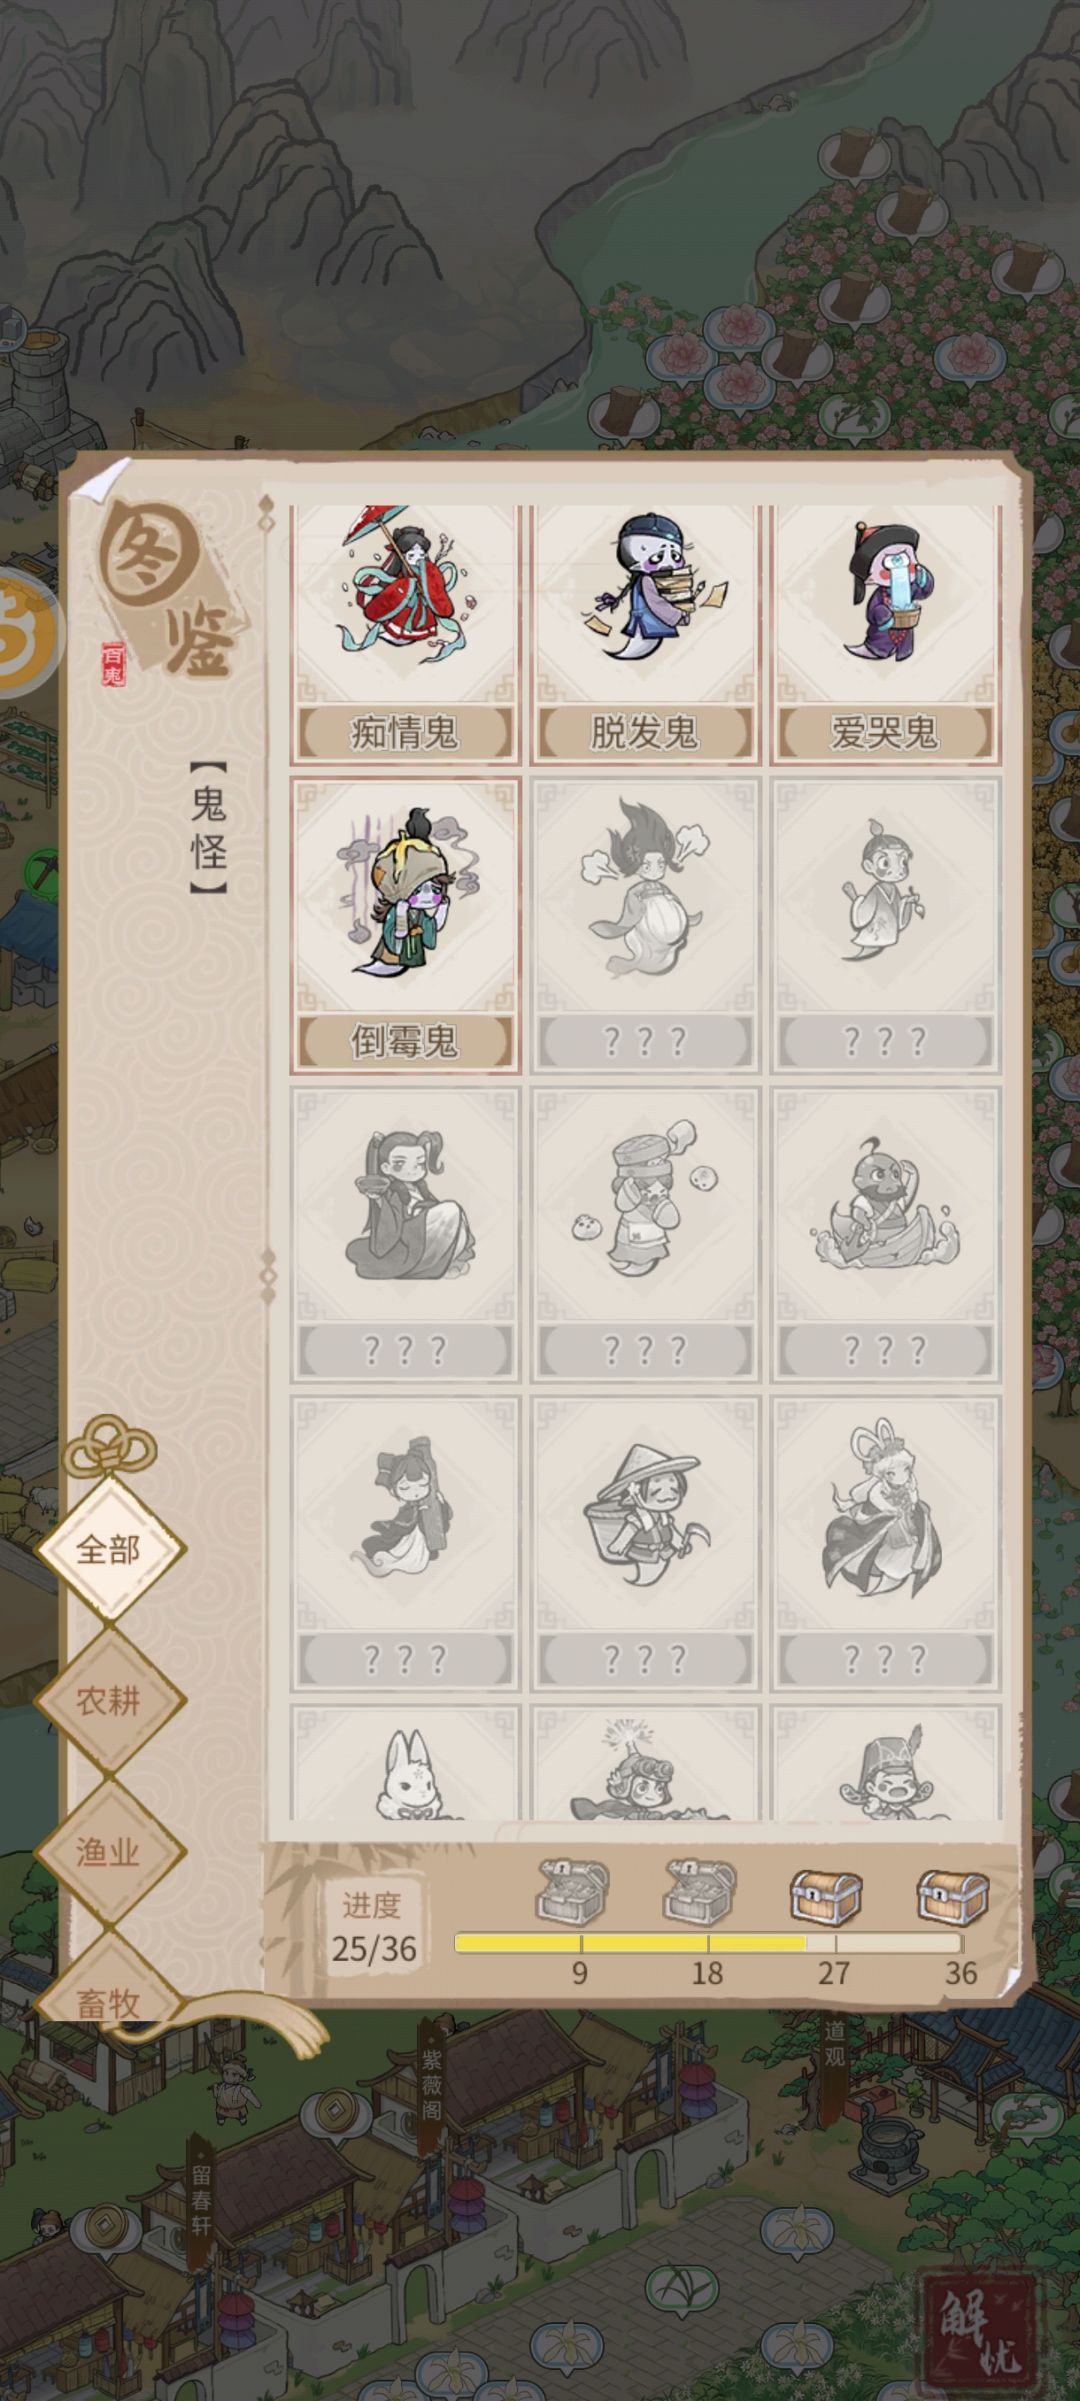The image size is (1080, 2401).
Task: Select the 渔业 category tab
Action: [x=109, y=1852]
